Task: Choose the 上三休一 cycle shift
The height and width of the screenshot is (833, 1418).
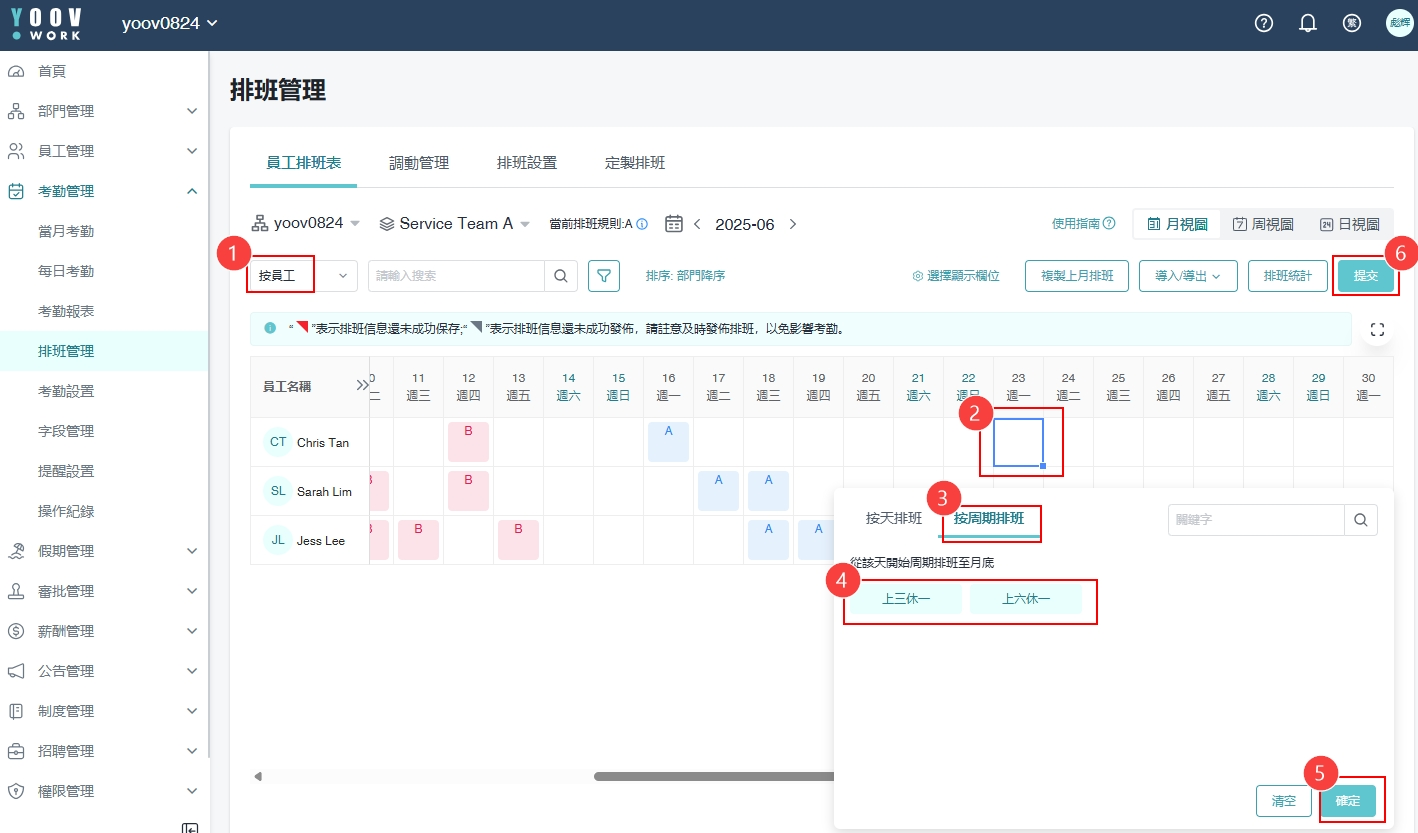Action: 907,599
